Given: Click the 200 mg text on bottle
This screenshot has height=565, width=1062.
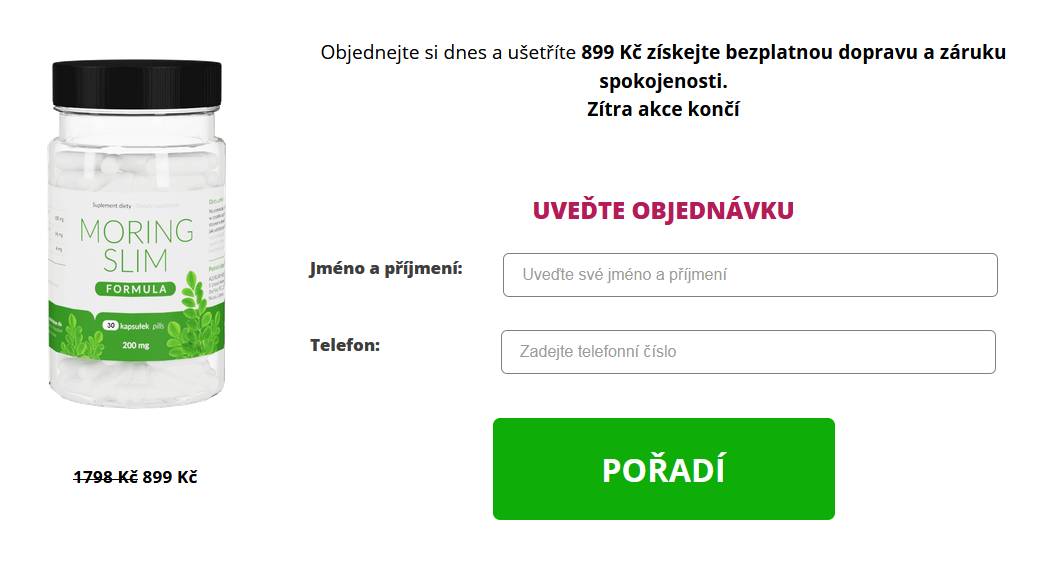Looking at the screenshot, I should click(135, 345).
